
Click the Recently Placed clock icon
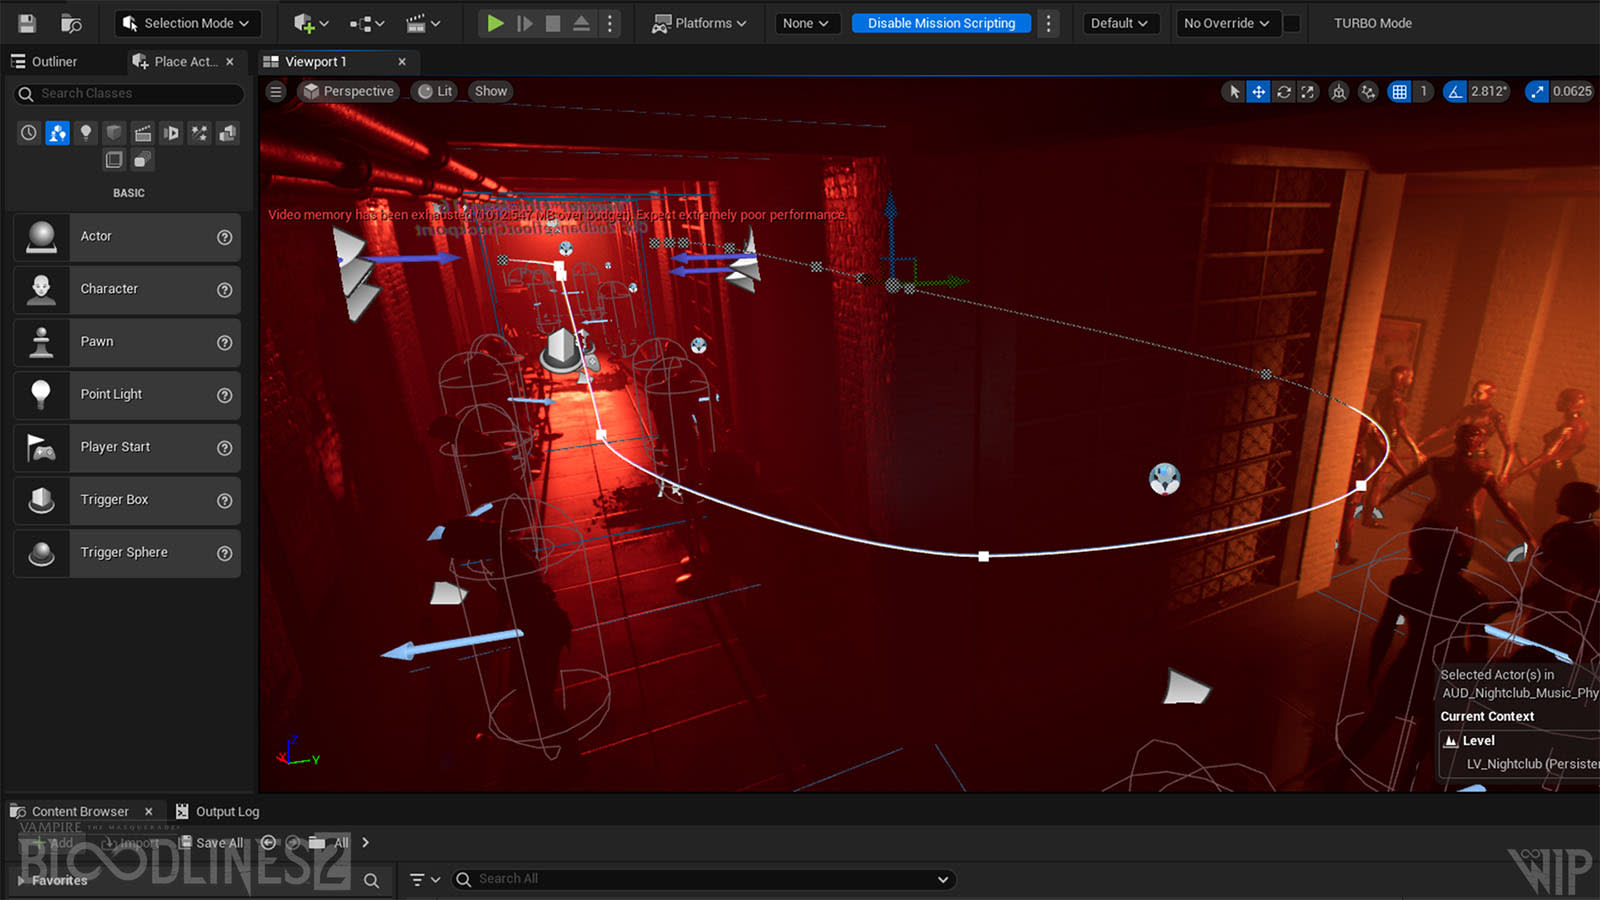point(29,133)
